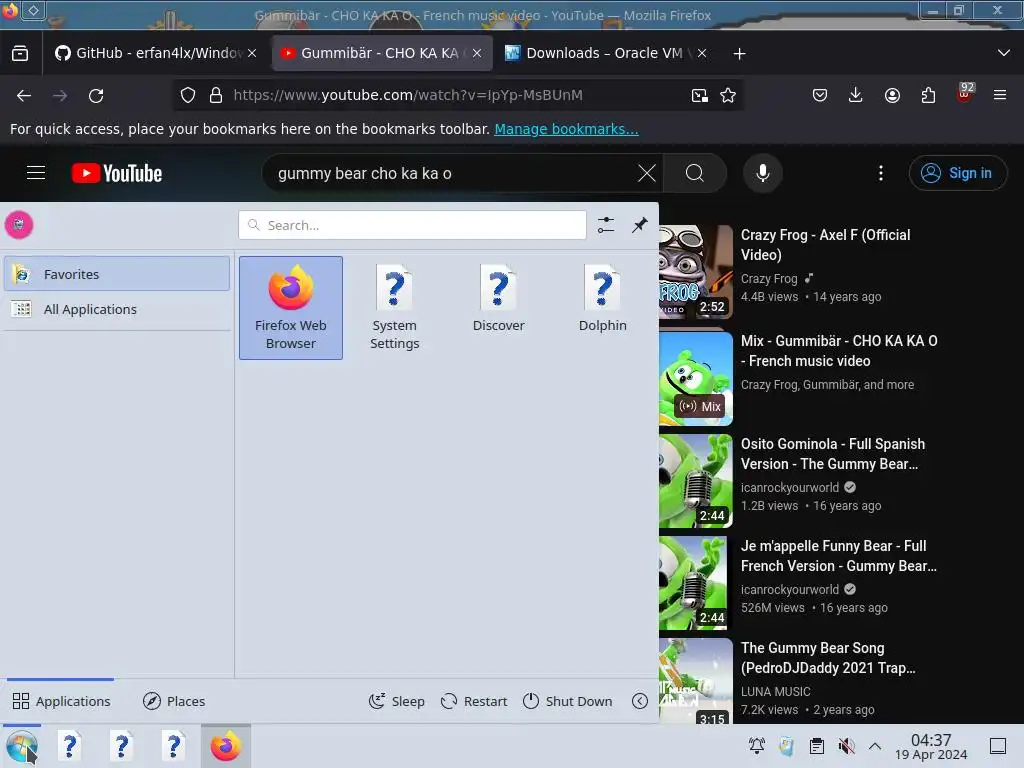Switch to Places tab in launcher
Image resolution: width=1024 pixels, height=768 pixels.
tap(174, 701)
